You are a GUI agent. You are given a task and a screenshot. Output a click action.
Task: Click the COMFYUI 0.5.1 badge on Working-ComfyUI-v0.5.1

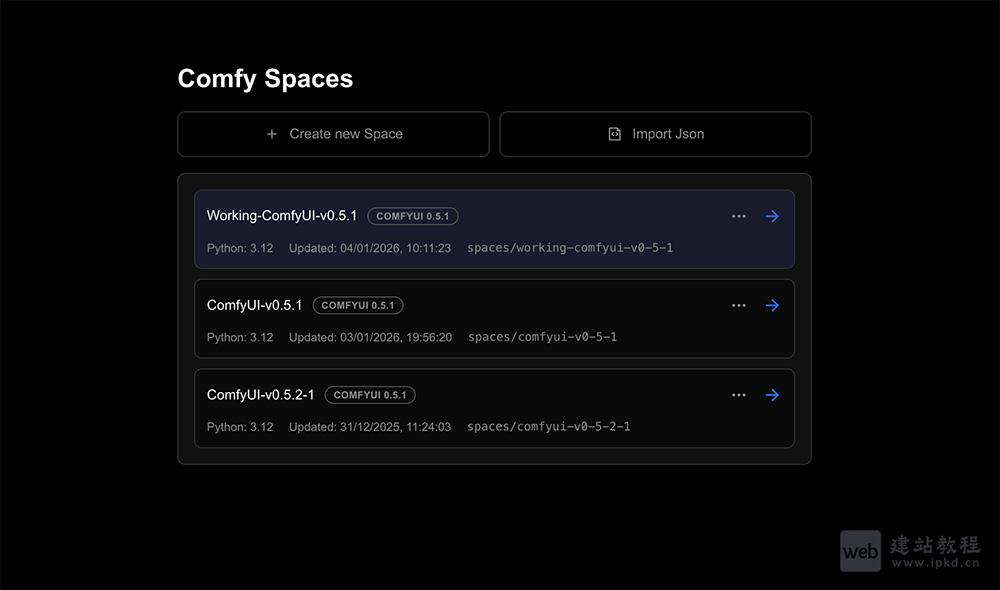(412, 216)
